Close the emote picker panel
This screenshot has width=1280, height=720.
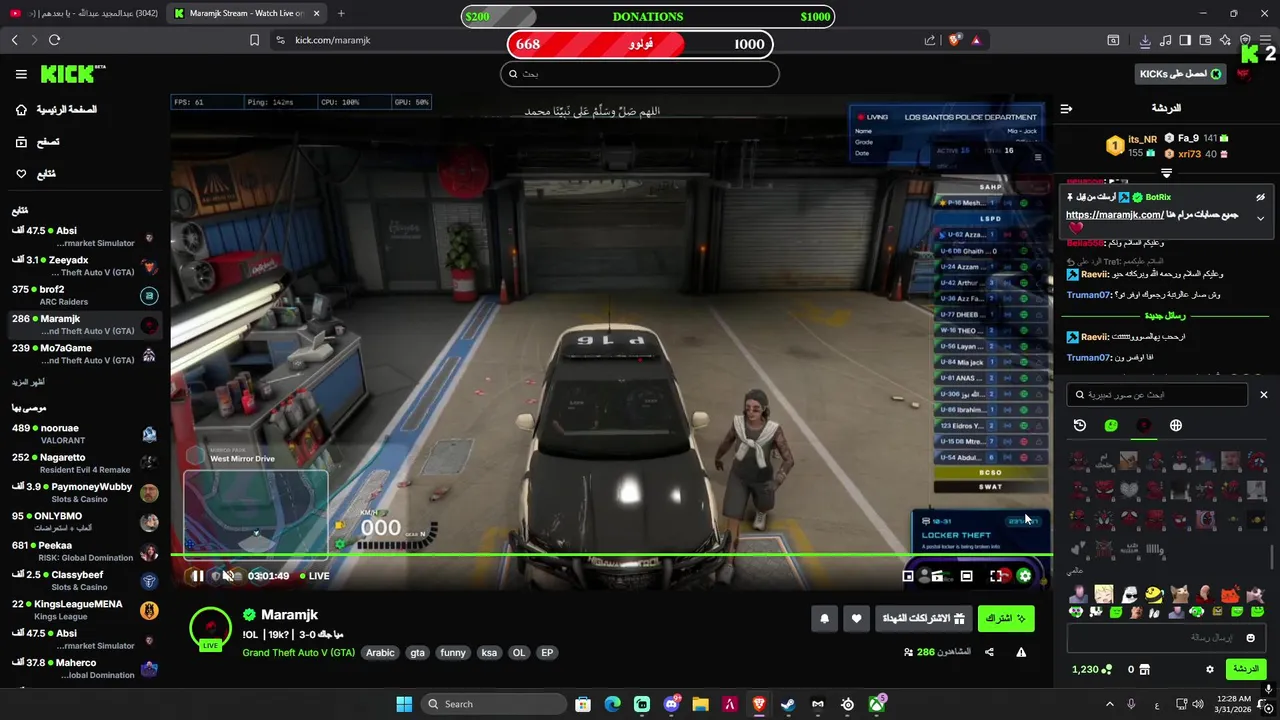[x=1263, y=395]
